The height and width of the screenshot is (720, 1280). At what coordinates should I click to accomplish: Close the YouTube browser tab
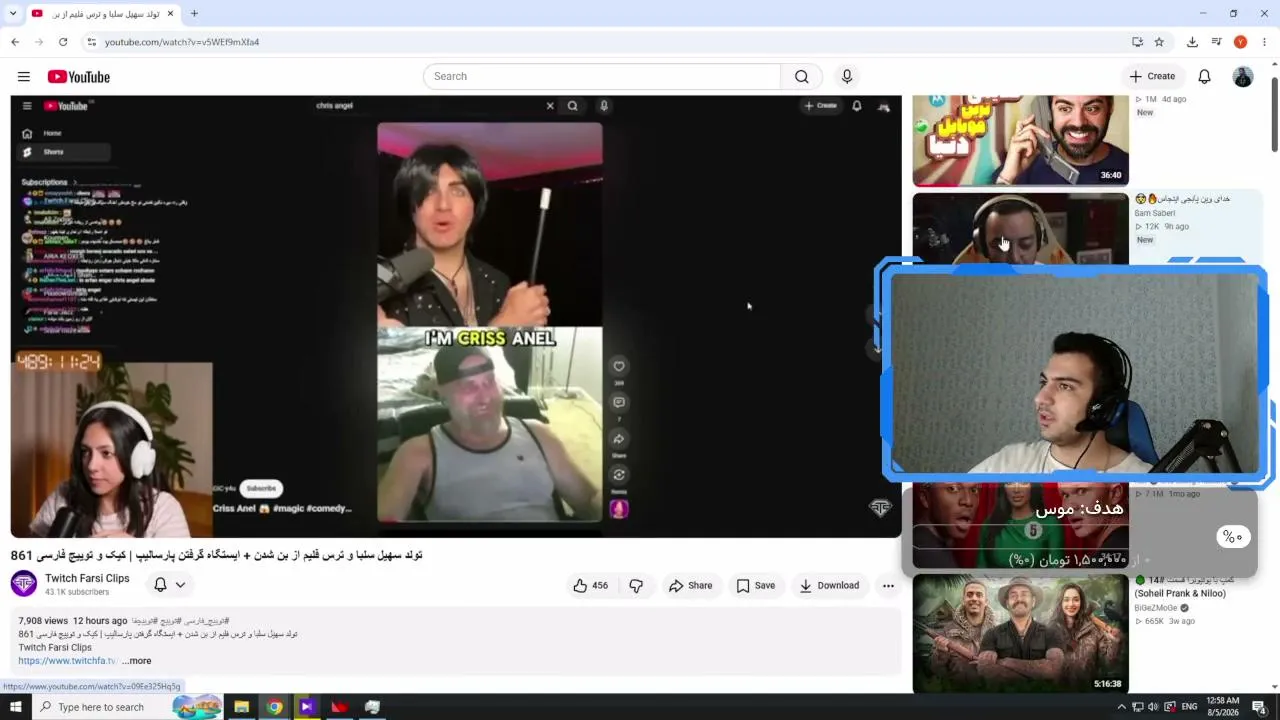(170, 13)
